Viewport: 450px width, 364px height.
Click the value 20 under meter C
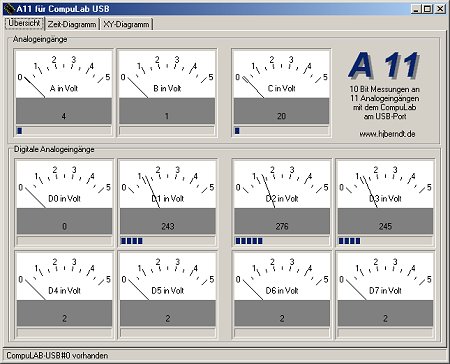click(x=281, y=116)
